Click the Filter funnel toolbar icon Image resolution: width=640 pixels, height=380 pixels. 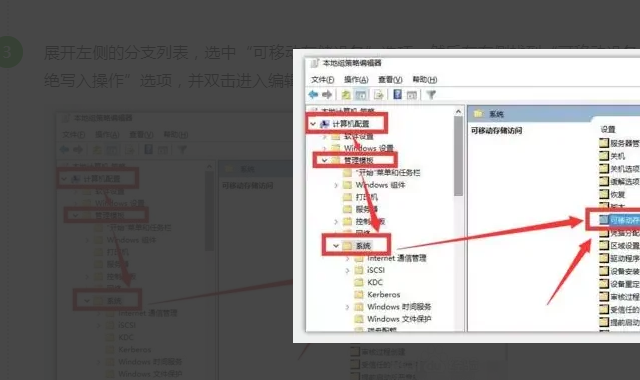click(x=431, y=95)
